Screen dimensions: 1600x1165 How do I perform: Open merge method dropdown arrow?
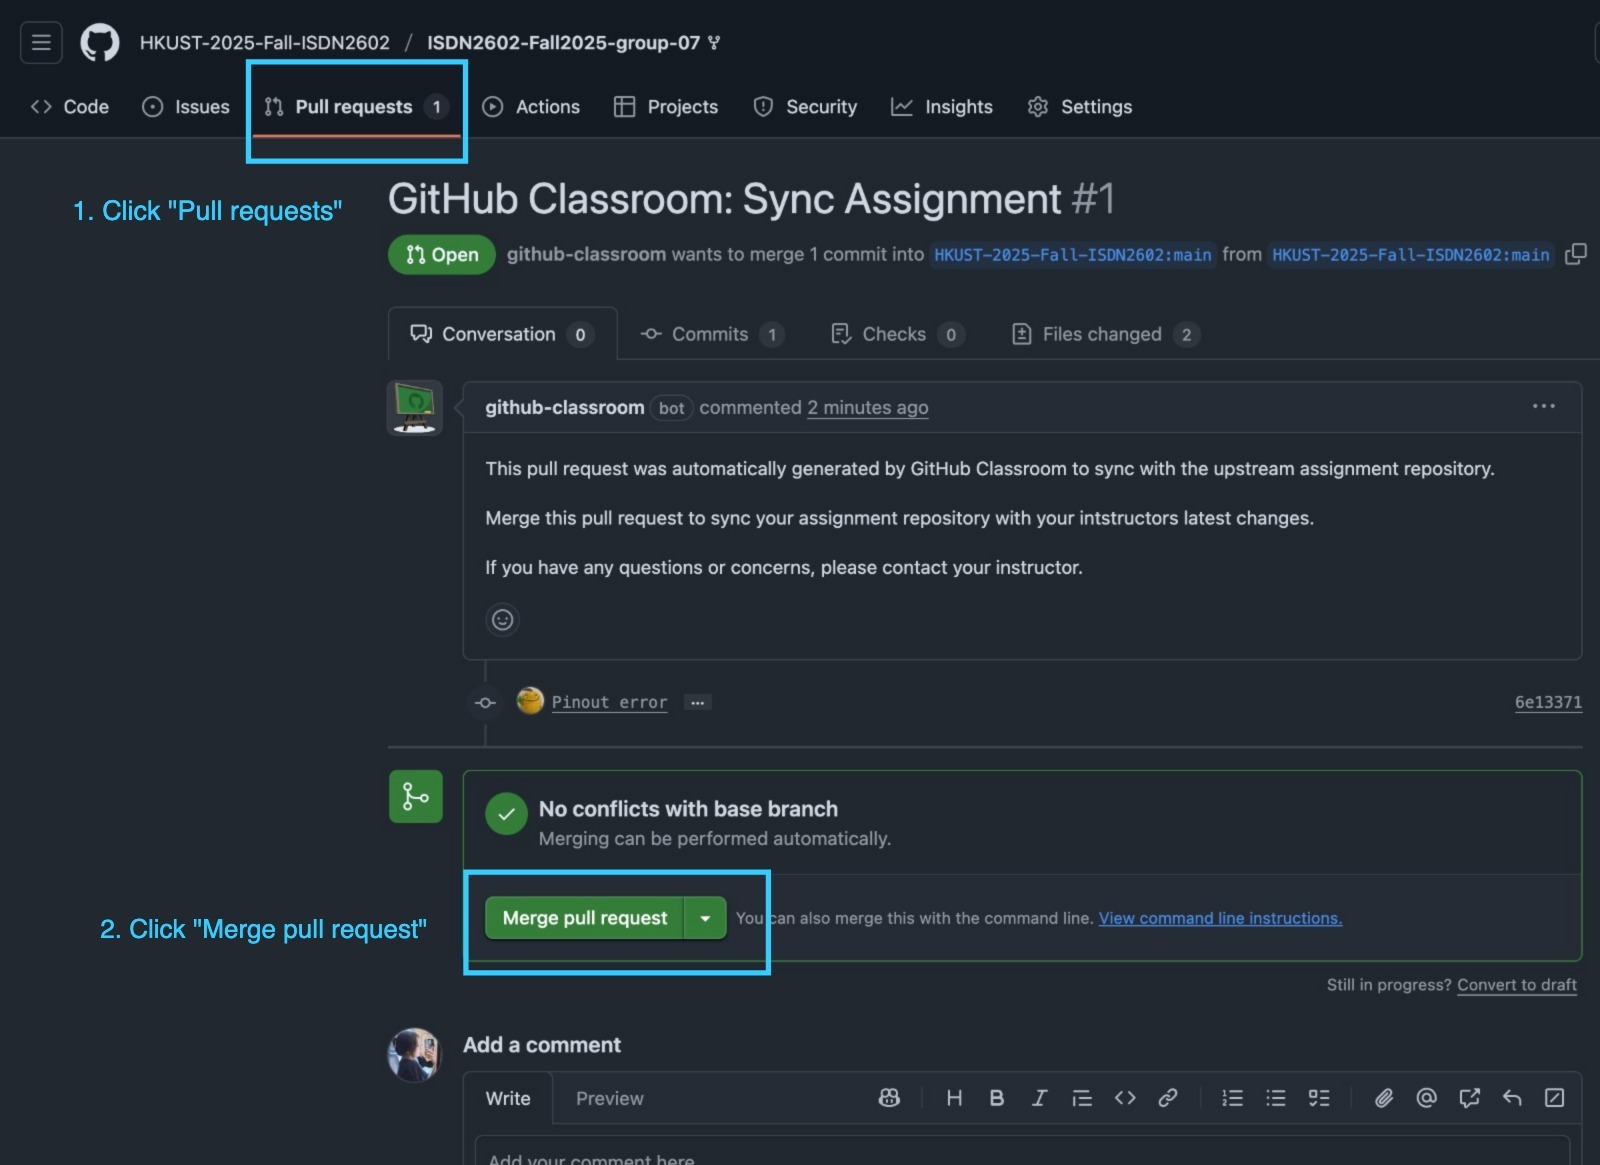click(705, 918)
